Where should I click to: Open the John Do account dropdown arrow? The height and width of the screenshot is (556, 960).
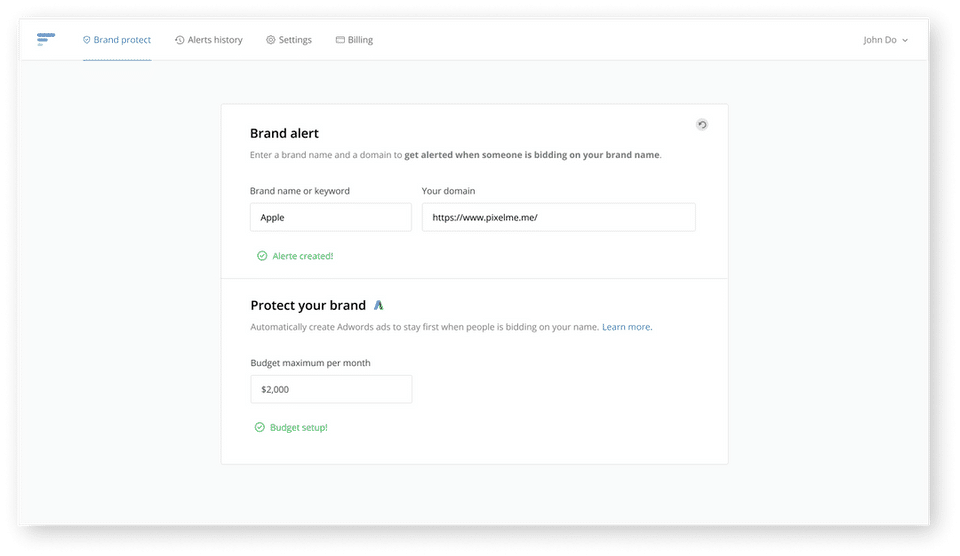tap(905, 40)
